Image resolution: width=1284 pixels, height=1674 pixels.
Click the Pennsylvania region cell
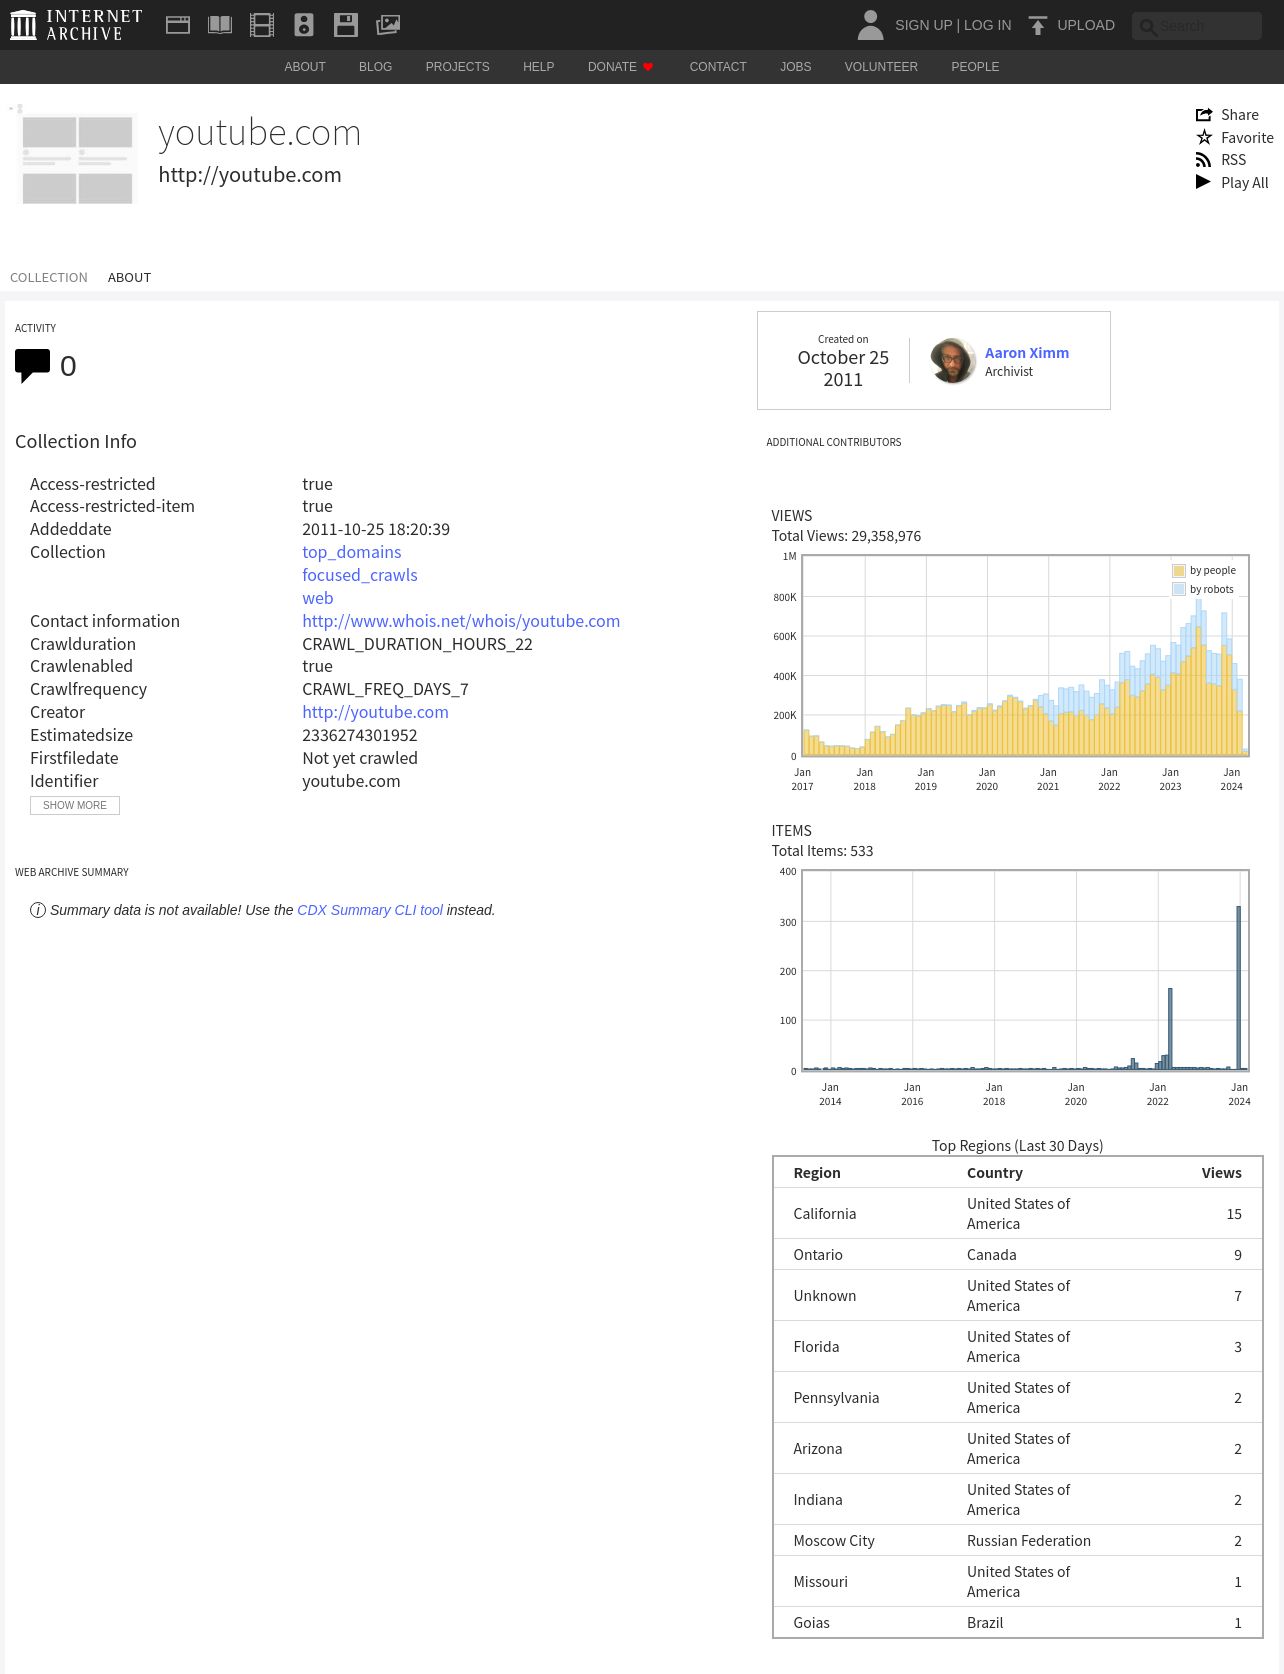click(836, 1398)
